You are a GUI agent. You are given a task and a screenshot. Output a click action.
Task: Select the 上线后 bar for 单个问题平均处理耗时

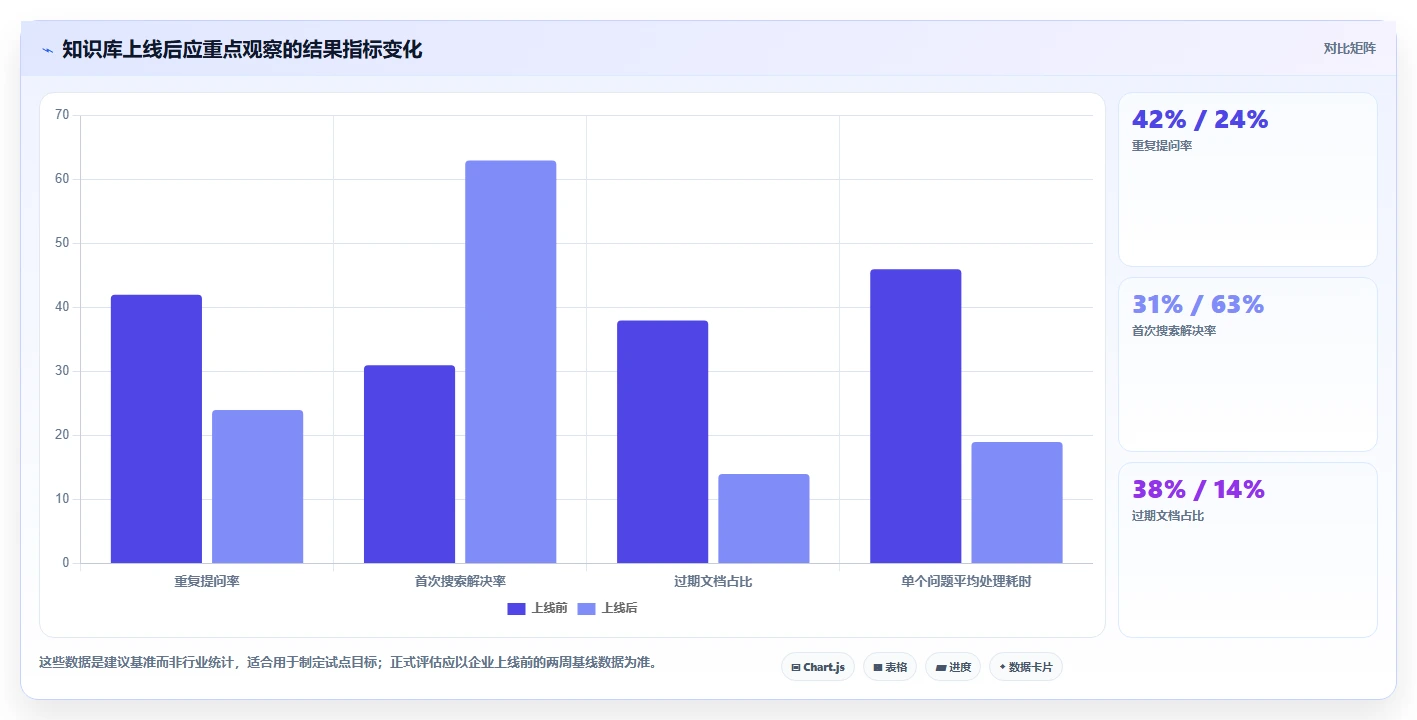pos(1016,503)
